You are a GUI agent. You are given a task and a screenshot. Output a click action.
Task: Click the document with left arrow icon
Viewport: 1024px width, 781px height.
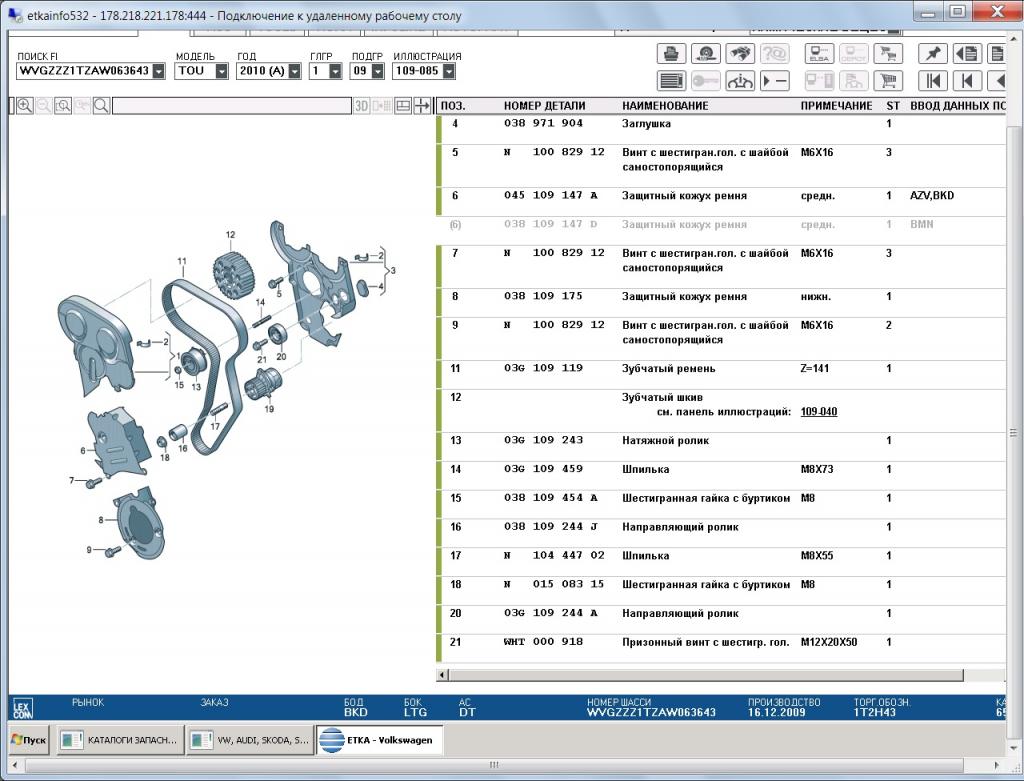967,54
